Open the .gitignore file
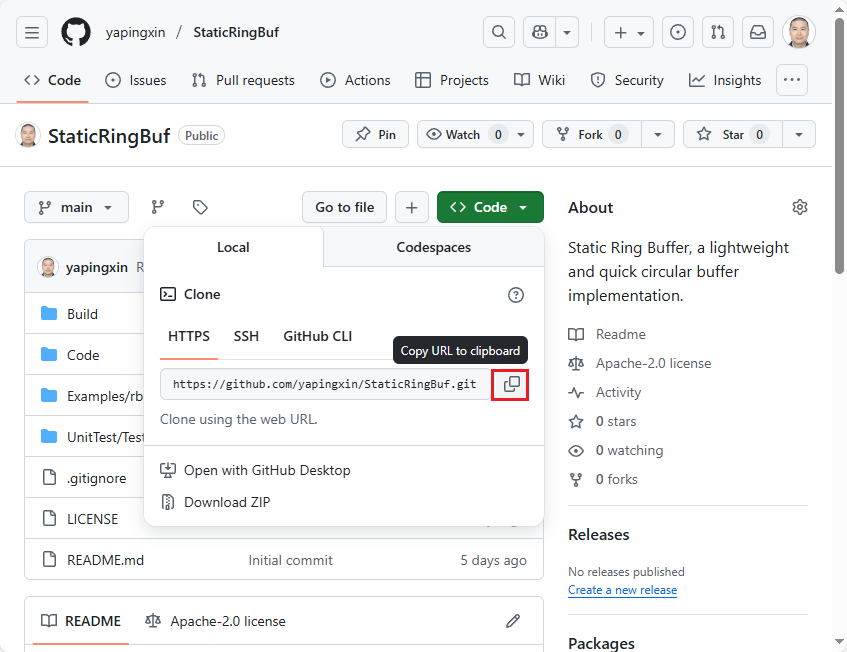 (x=97, y=479)
